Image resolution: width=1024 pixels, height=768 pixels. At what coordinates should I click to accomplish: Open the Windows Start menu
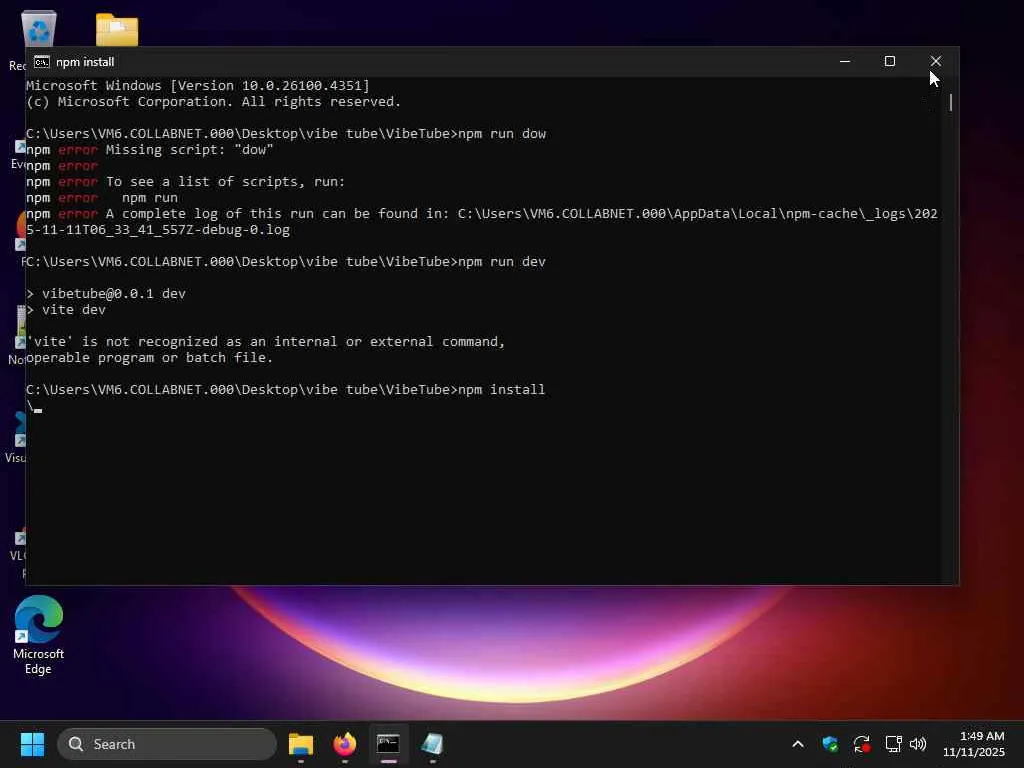click(32, 744)
